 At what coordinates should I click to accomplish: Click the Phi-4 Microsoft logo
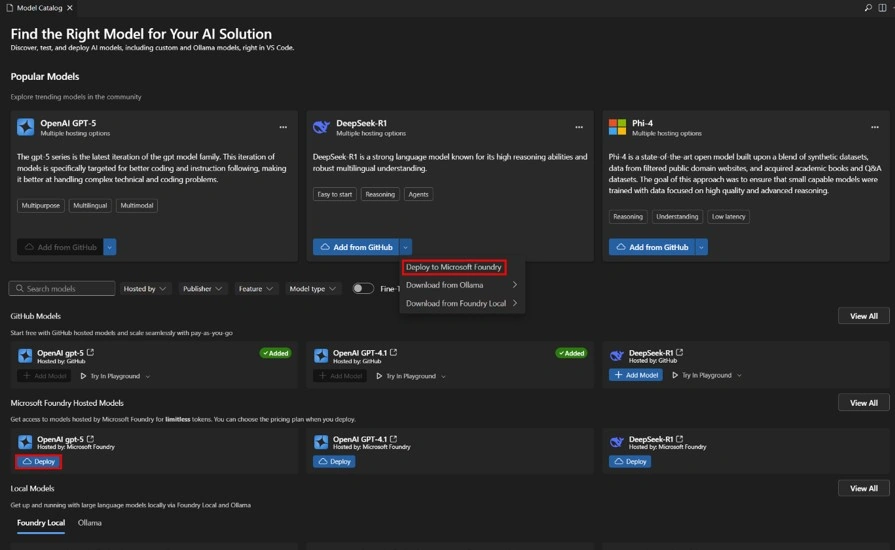[617, 127]
